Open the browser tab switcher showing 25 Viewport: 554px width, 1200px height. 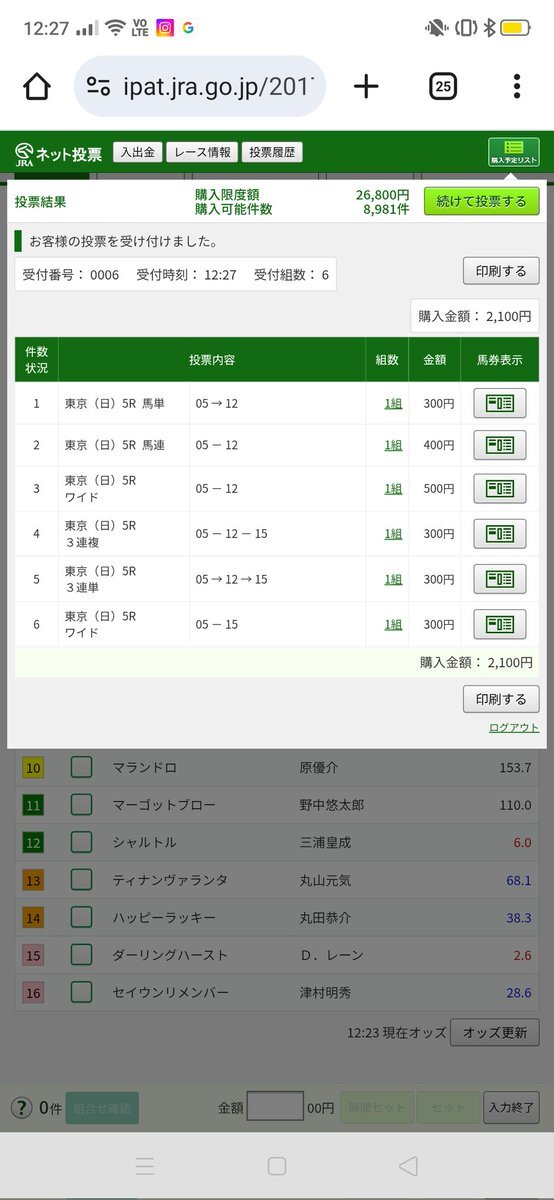coord(443,87)
